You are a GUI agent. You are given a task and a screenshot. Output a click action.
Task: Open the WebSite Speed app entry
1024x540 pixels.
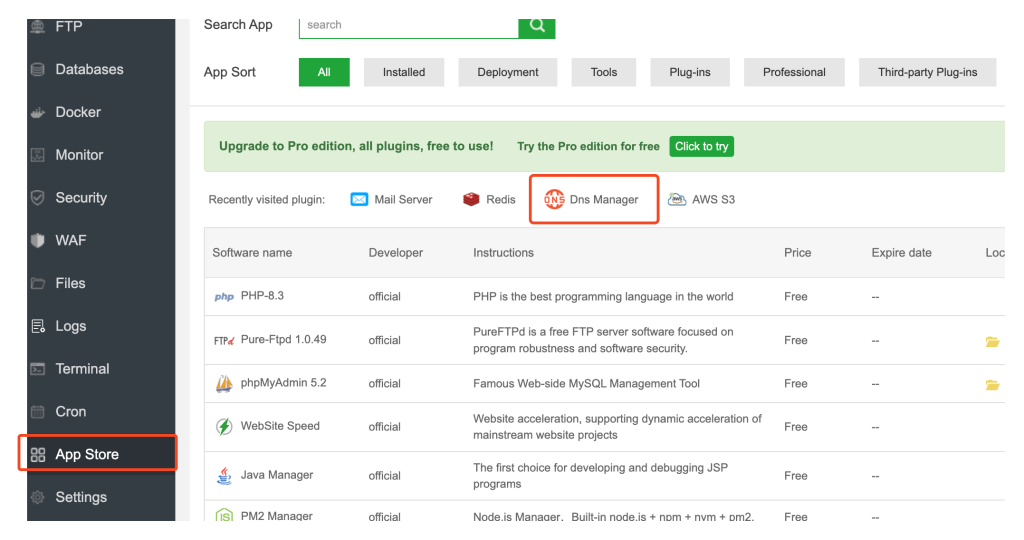pyautogui.click(x=280, y=426)
